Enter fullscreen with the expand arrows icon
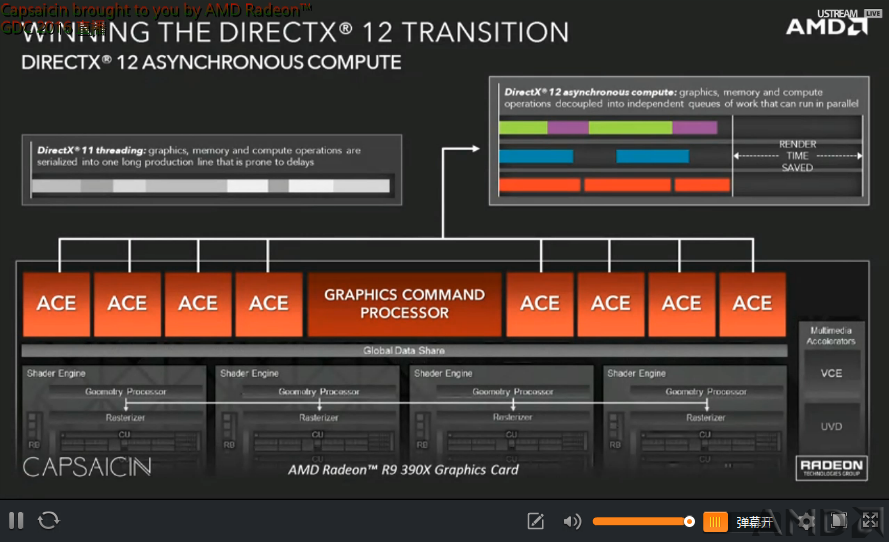Image resolution: width=889 pixels, height=543 pixels. coord(870,520)
